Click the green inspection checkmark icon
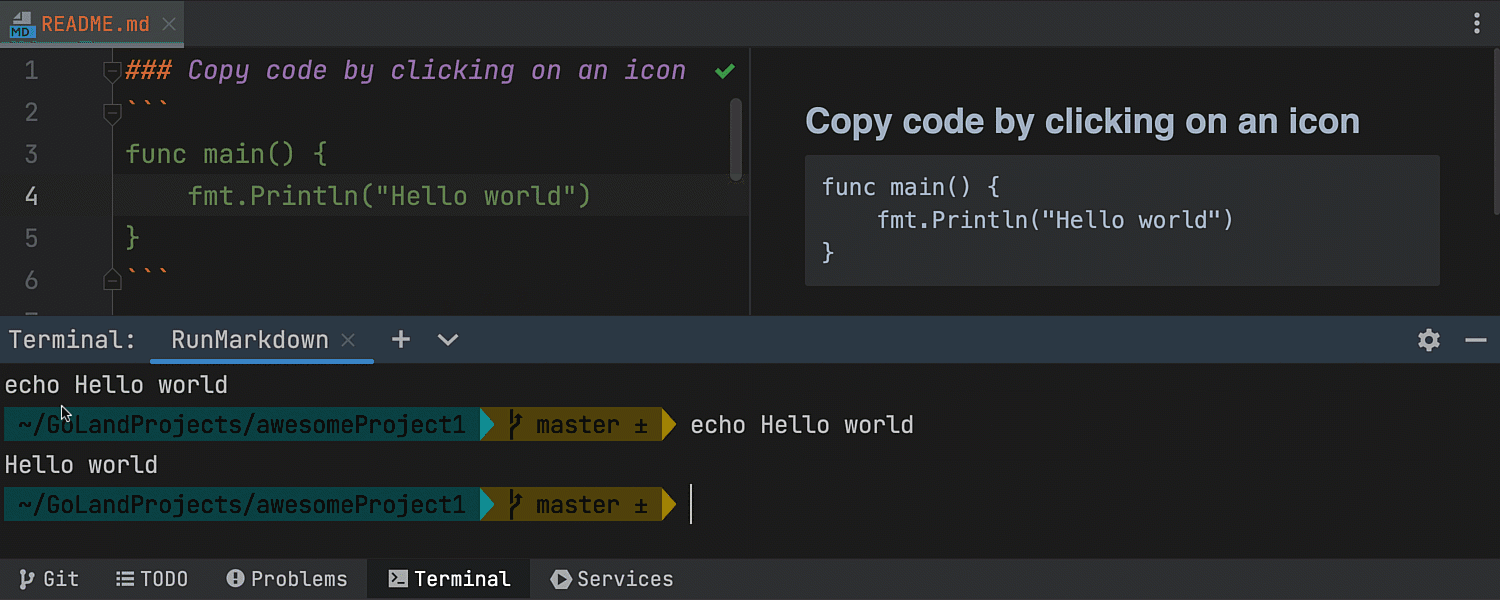Screen dimensions: 1500x600 [725, 71]
